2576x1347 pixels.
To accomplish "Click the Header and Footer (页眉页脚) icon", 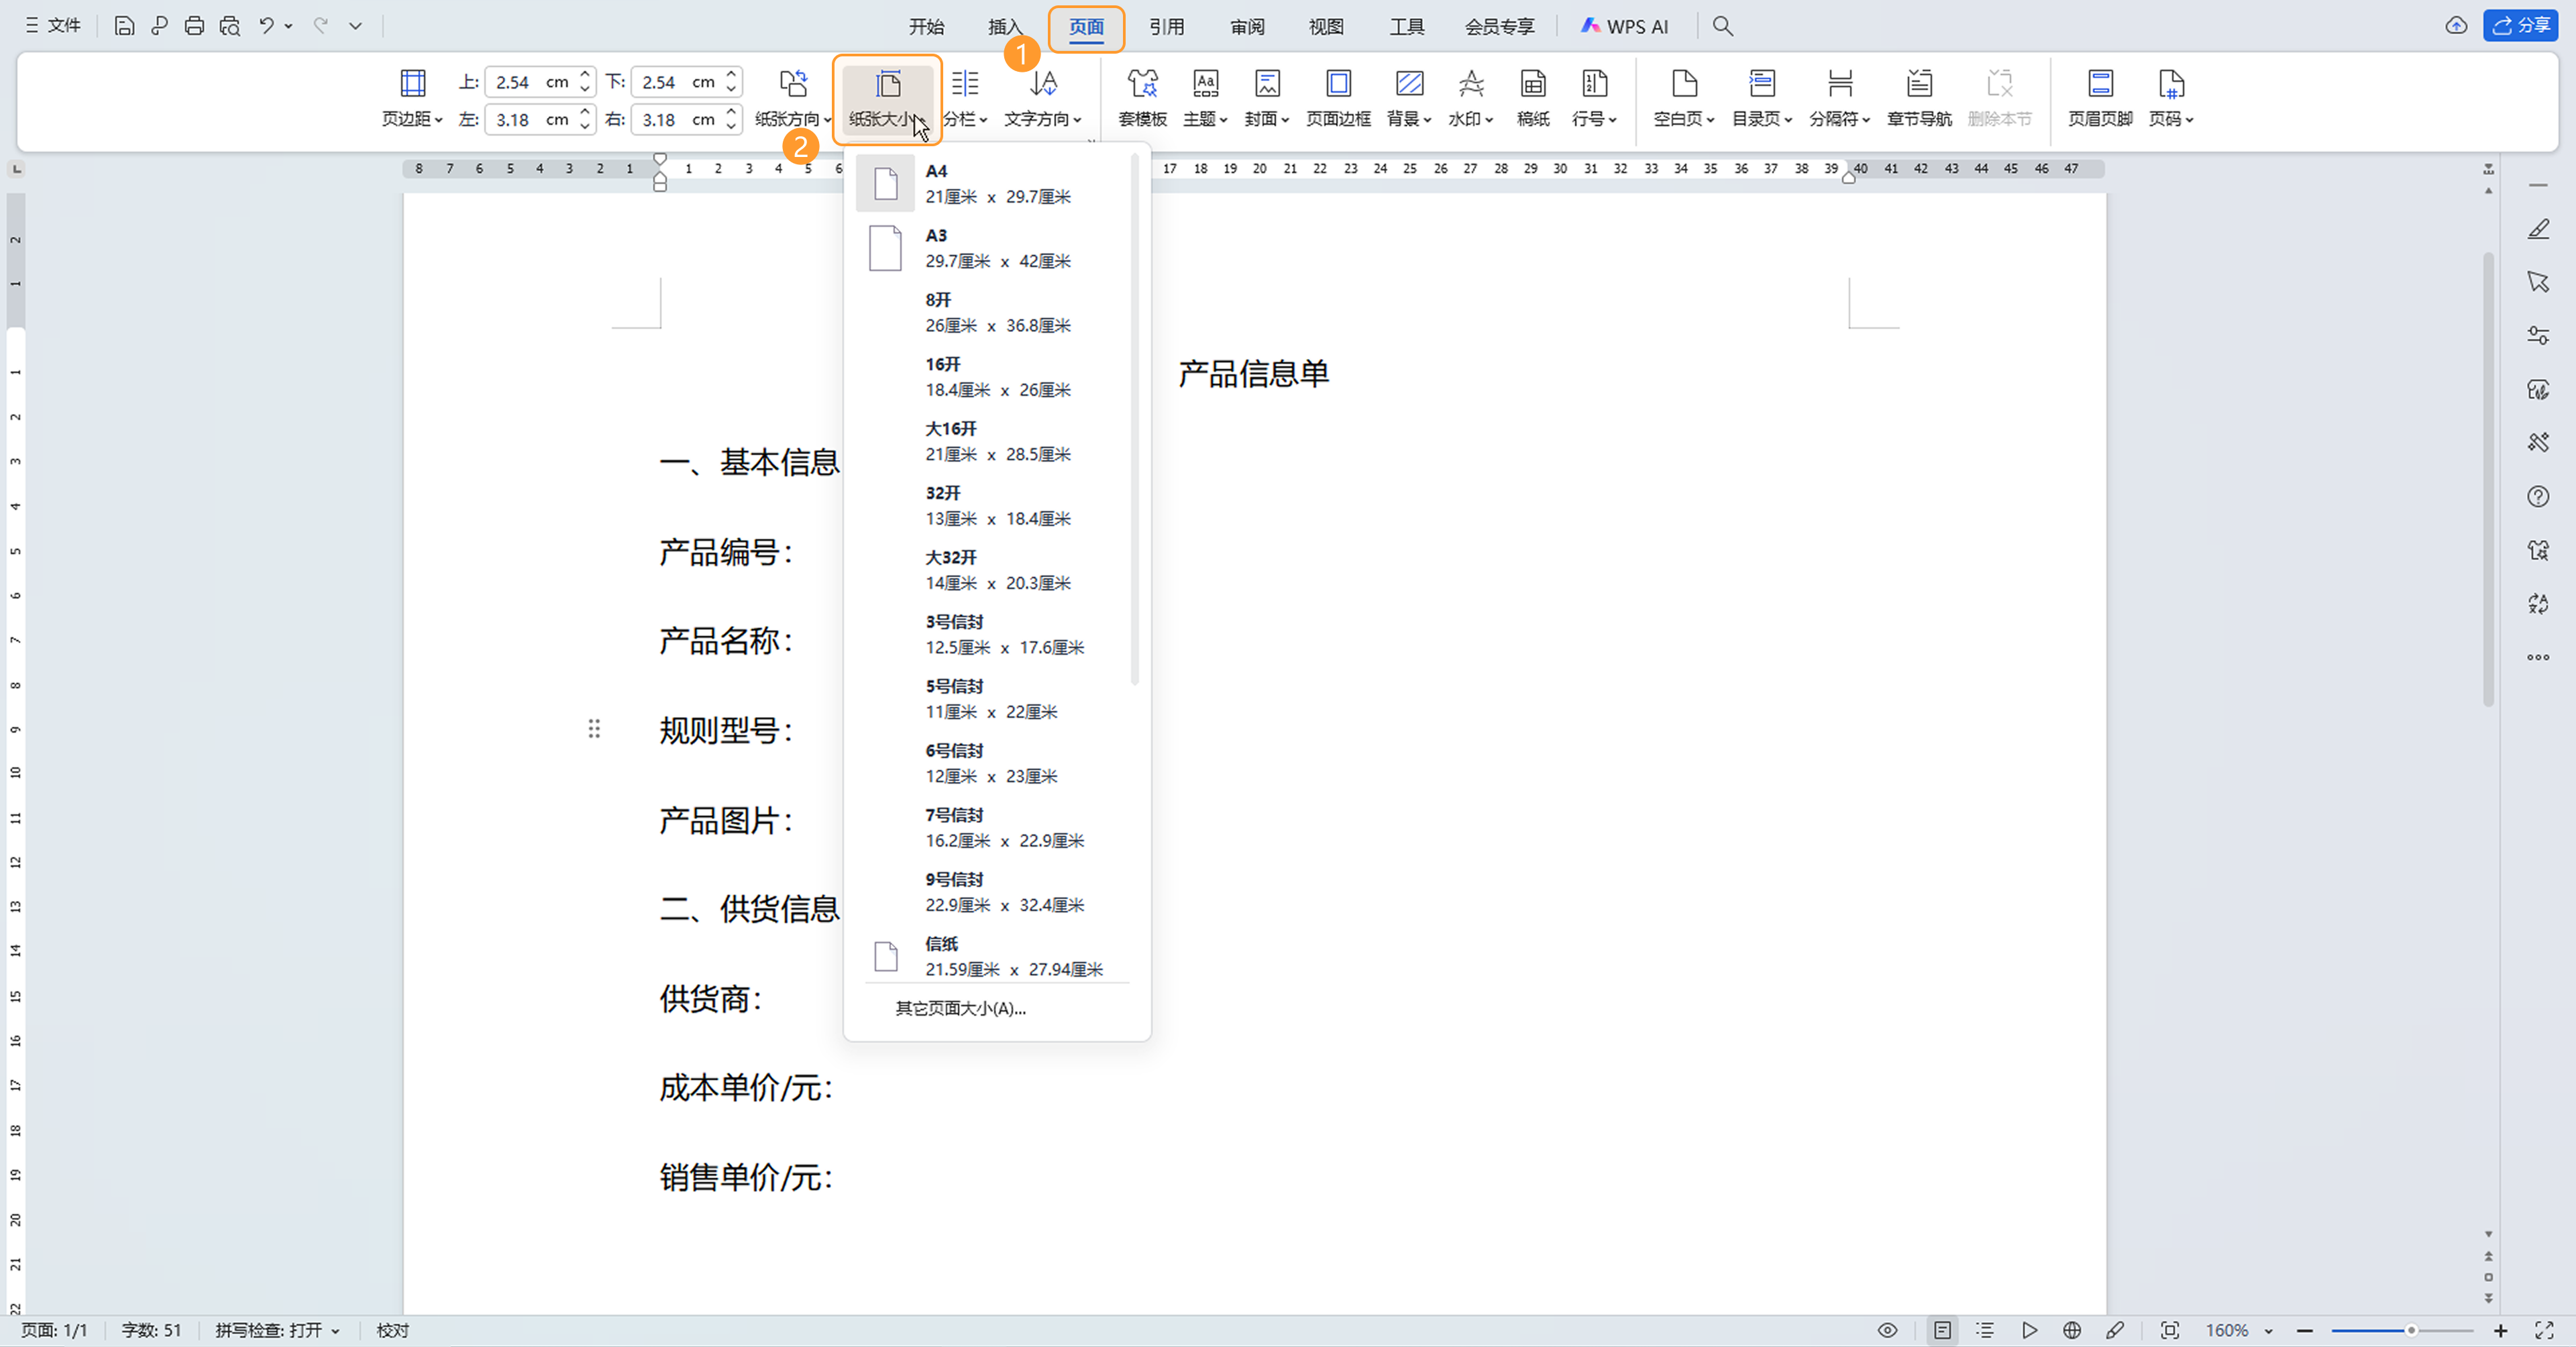I will click(x=2100, y=97).
